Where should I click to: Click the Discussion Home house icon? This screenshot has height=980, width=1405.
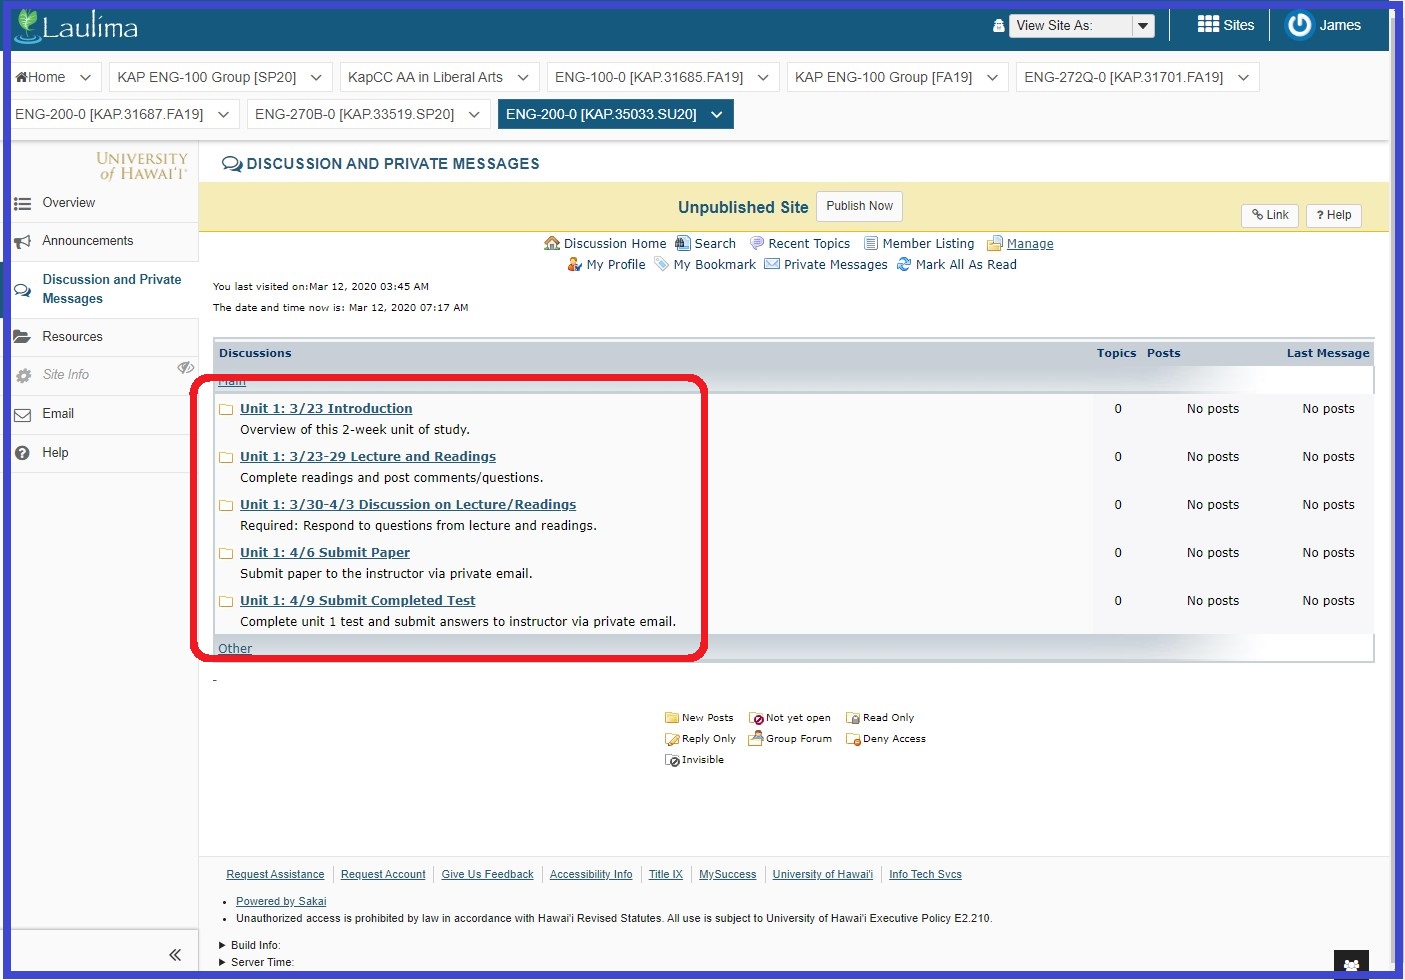click(x=552, y=243)
